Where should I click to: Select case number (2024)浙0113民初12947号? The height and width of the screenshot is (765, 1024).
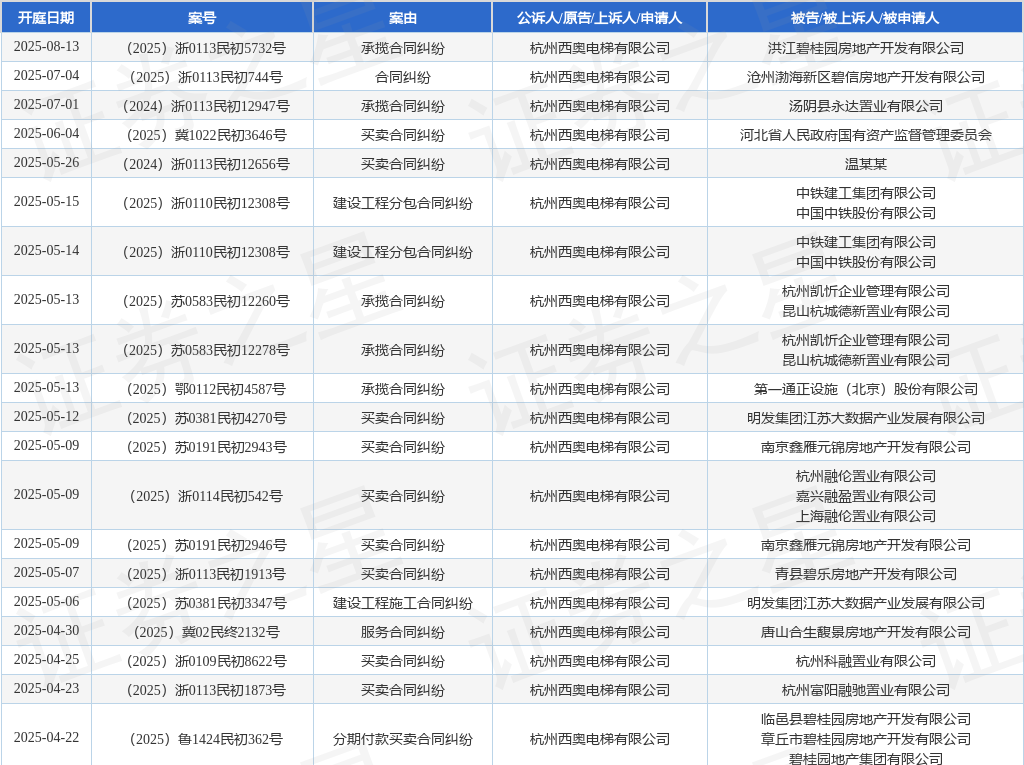click(x=206, y=106)
